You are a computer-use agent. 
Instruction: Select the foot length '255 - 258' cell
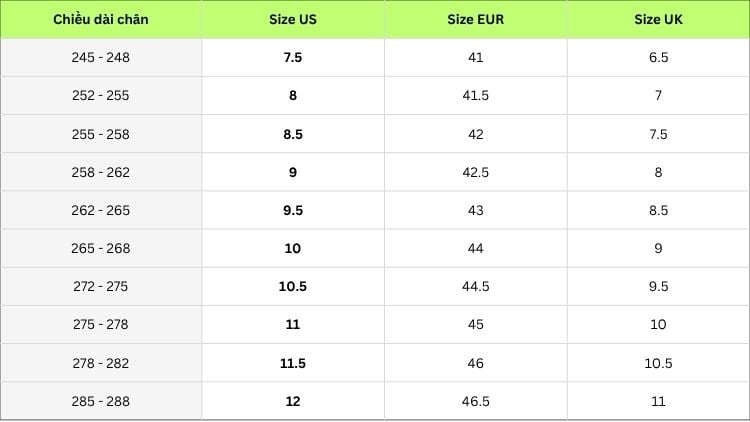pos(101,134)
